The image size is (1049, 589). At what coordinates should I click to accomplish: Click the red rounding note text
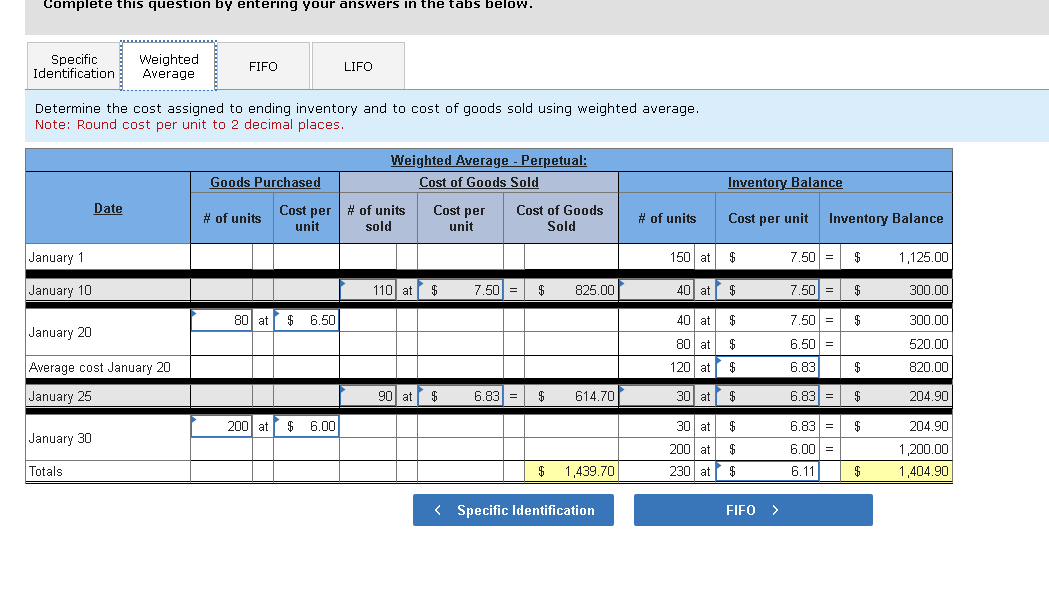[189, 124]
